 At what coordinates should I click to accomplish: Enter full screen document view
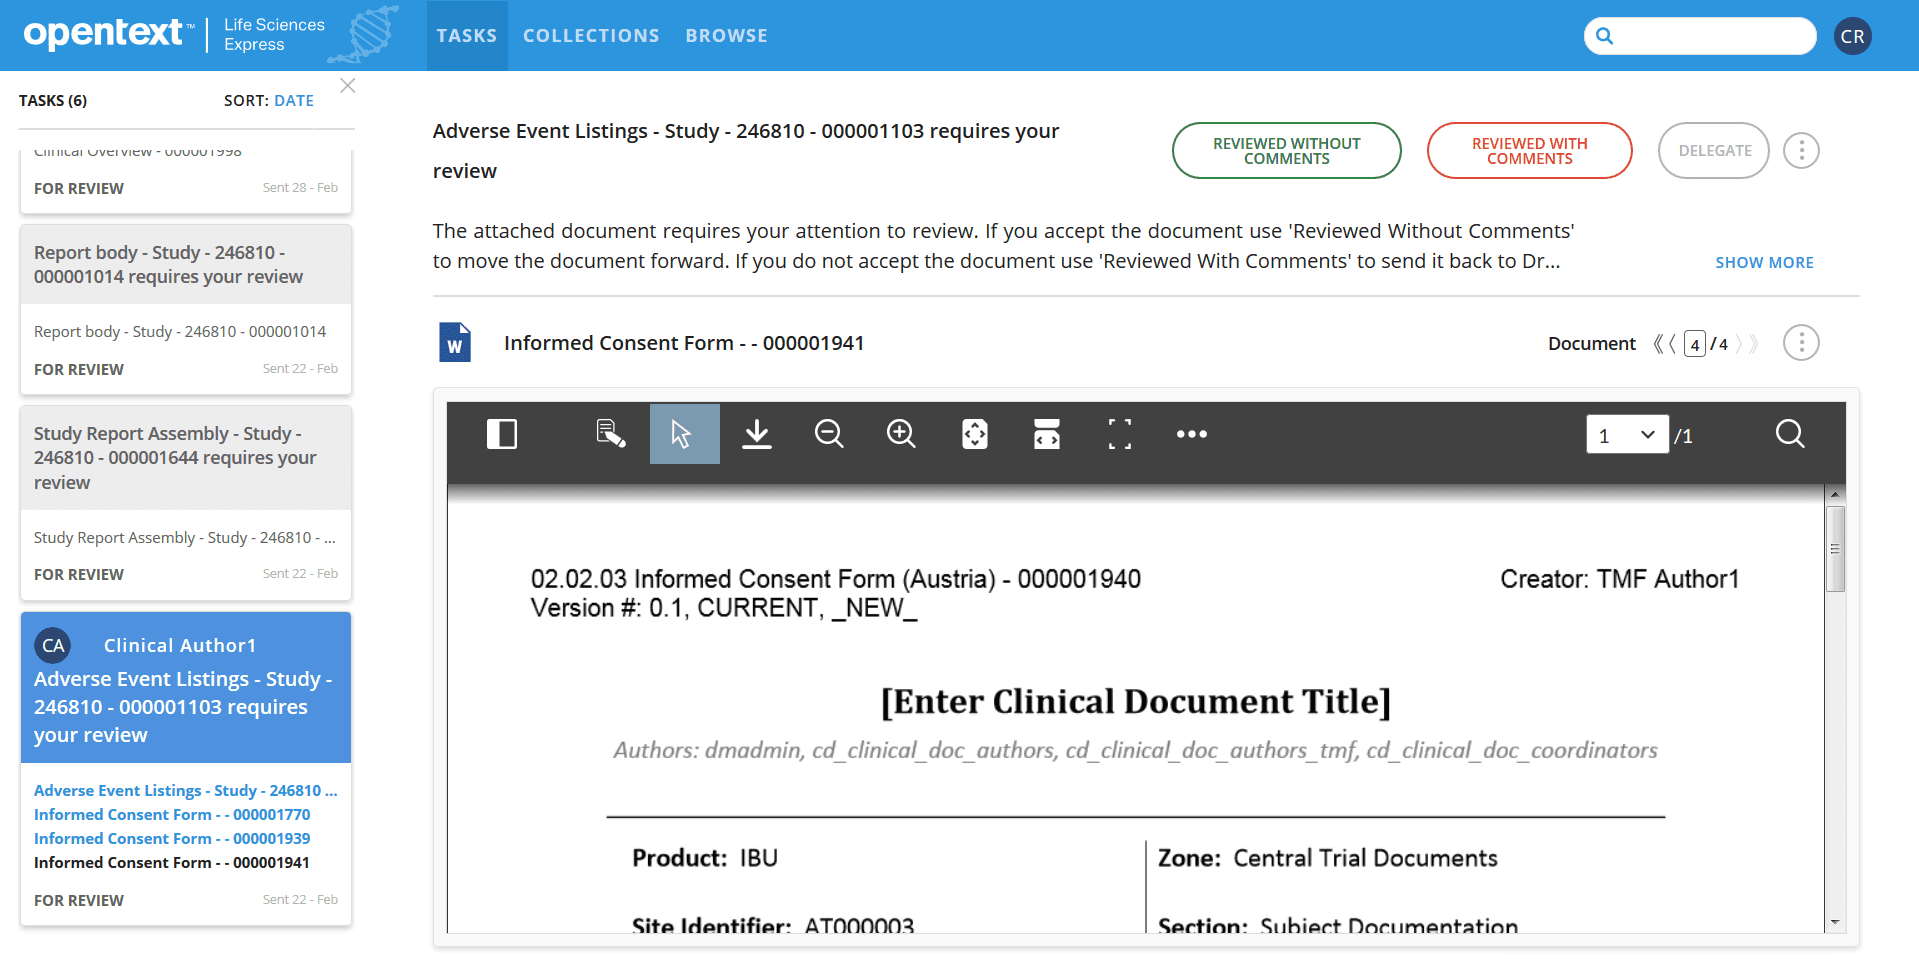1119,434
